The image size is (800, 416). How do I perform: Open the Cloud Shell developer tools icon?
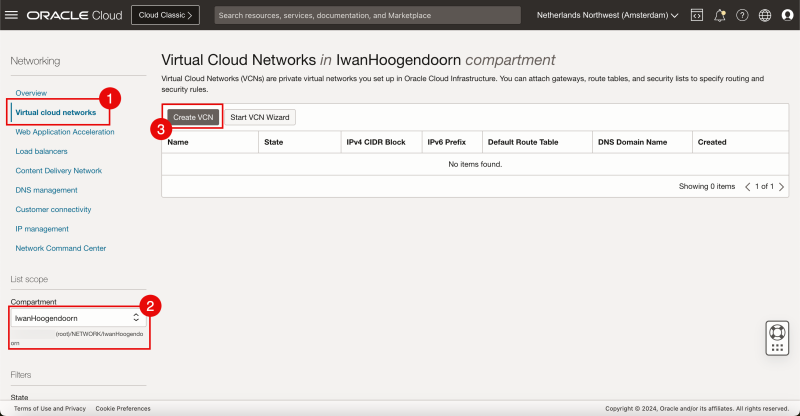click(696, 15)
